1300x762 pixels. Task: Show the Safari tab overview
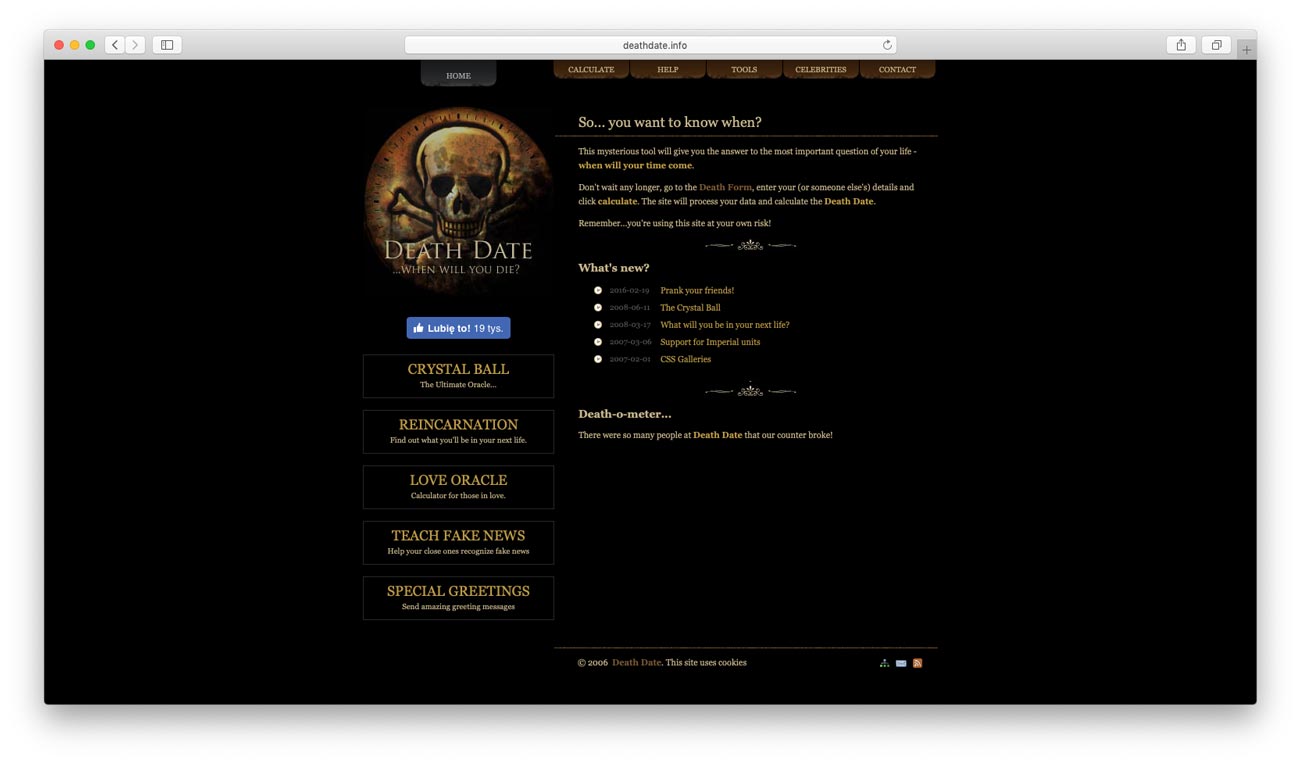(1216, 45)
